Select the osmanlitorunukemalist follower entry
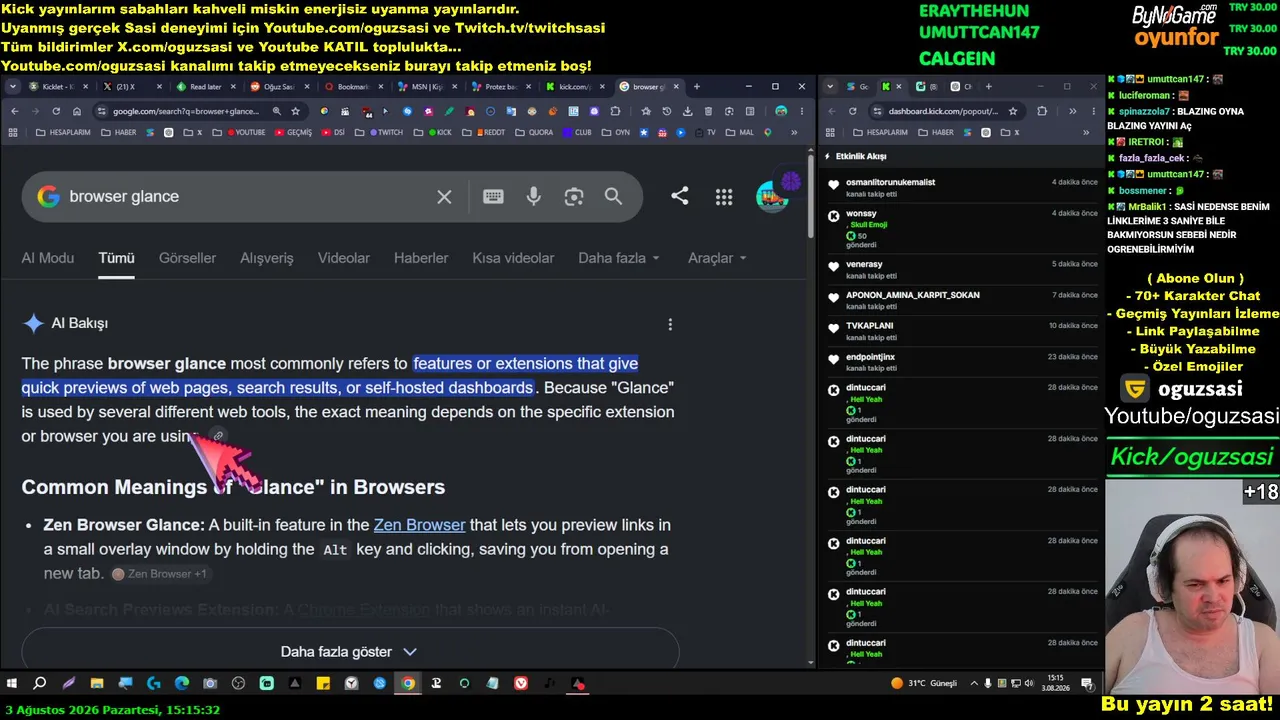Image resolution: width=1280 pixels, height=720 pixels. 963,187
